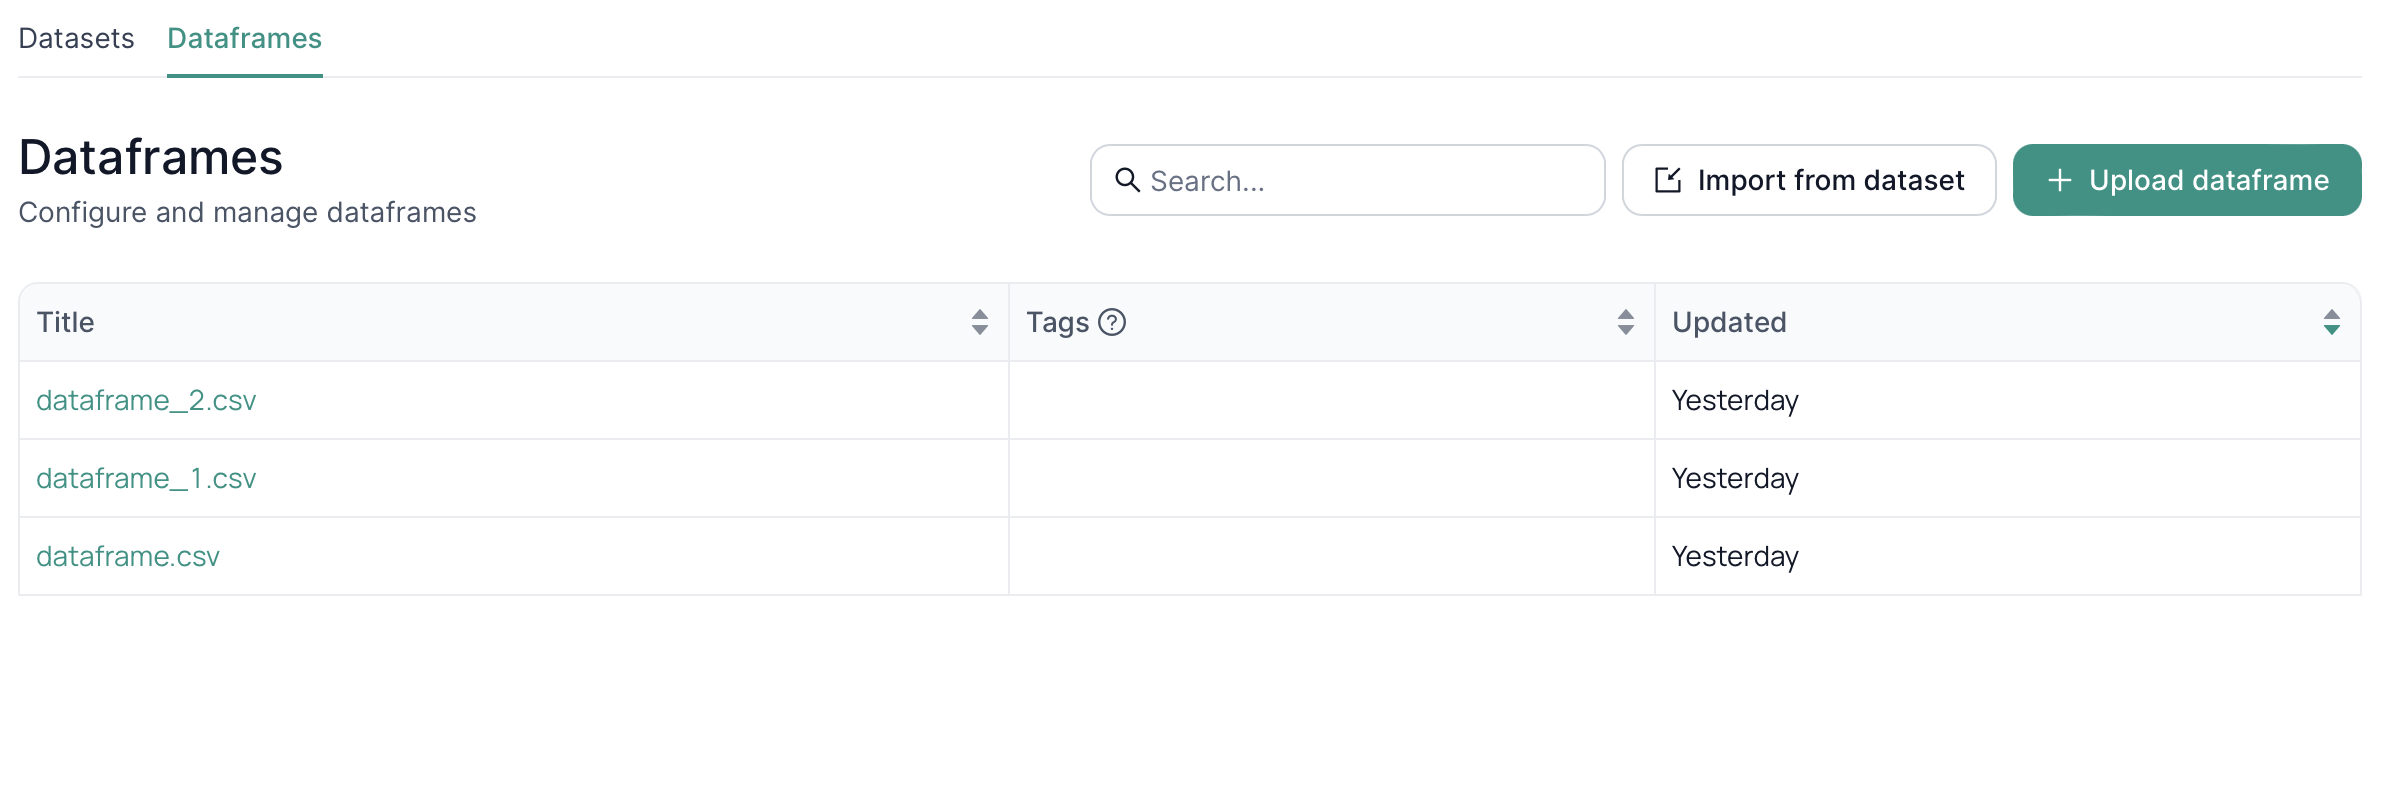Screen dimensions: 2388x800
Task: Open the Tags help question mark icon
Action: [1111, 322]
